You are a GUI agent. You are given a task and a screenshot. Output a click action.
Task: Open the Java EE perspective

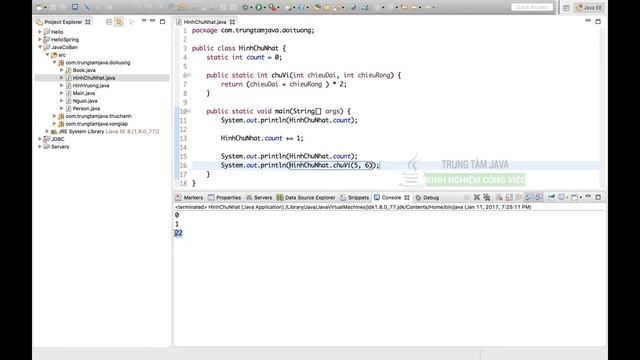[x=589, y=8]
